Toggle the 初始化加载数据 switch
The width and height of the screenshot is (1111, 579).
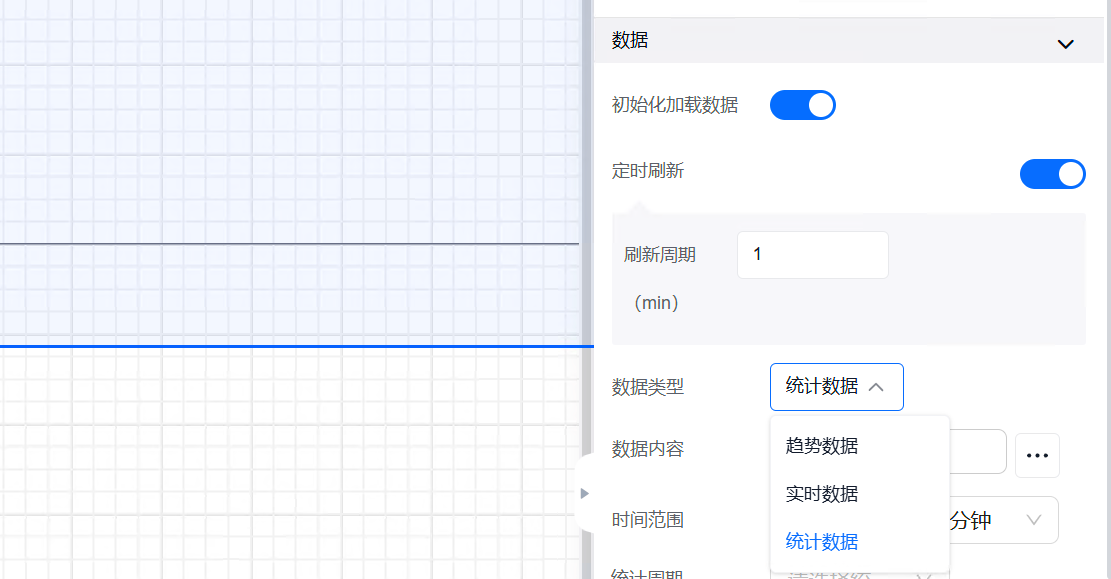coord(803,105)
